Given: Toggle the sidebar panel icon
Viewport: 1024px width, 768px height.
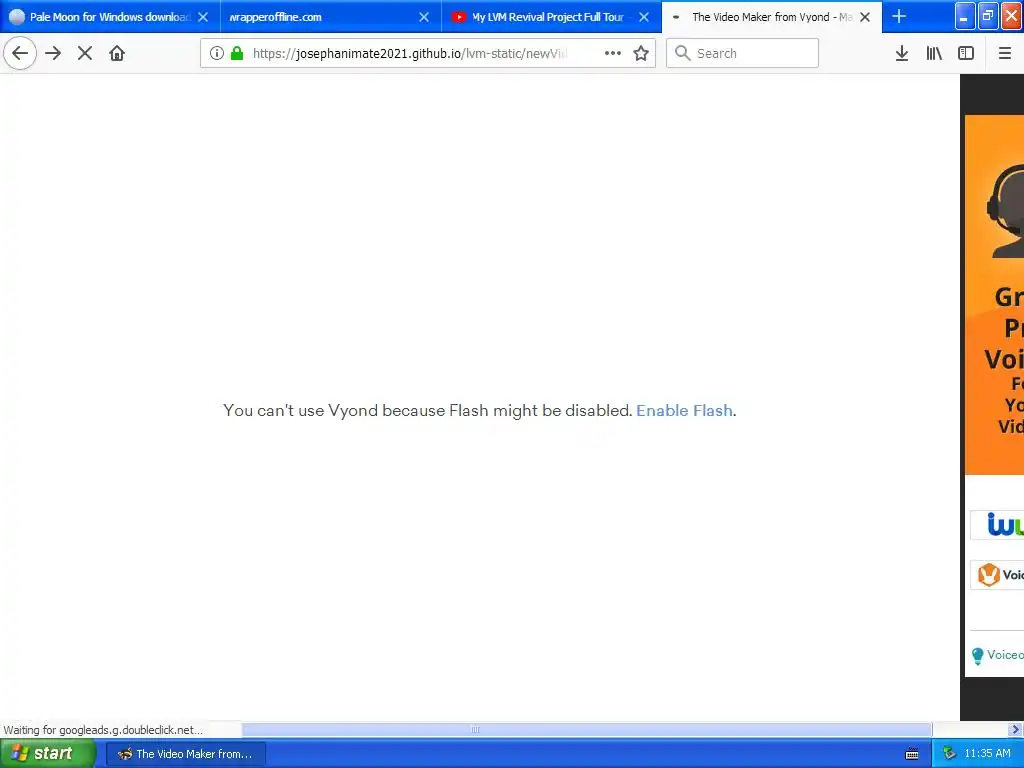Looking at the screenshot, I should pyautogui.click(x=966, y=54).
